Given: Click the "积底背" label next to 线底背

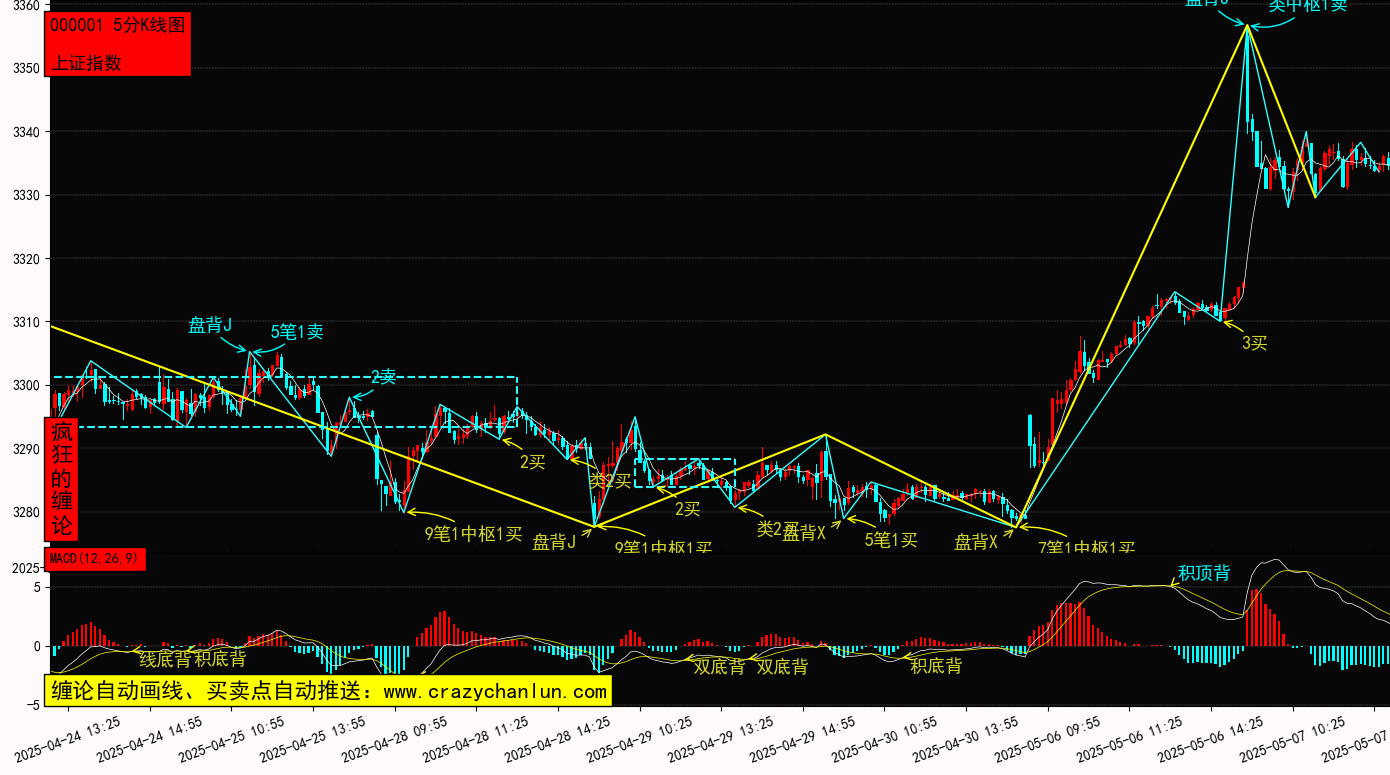Looking at the screenshot, I should pos(220,659).
